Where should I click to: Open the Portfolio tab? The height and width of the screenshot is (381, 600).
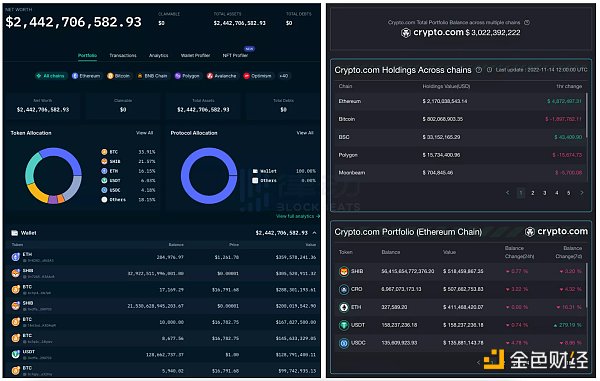click(88, 55)
